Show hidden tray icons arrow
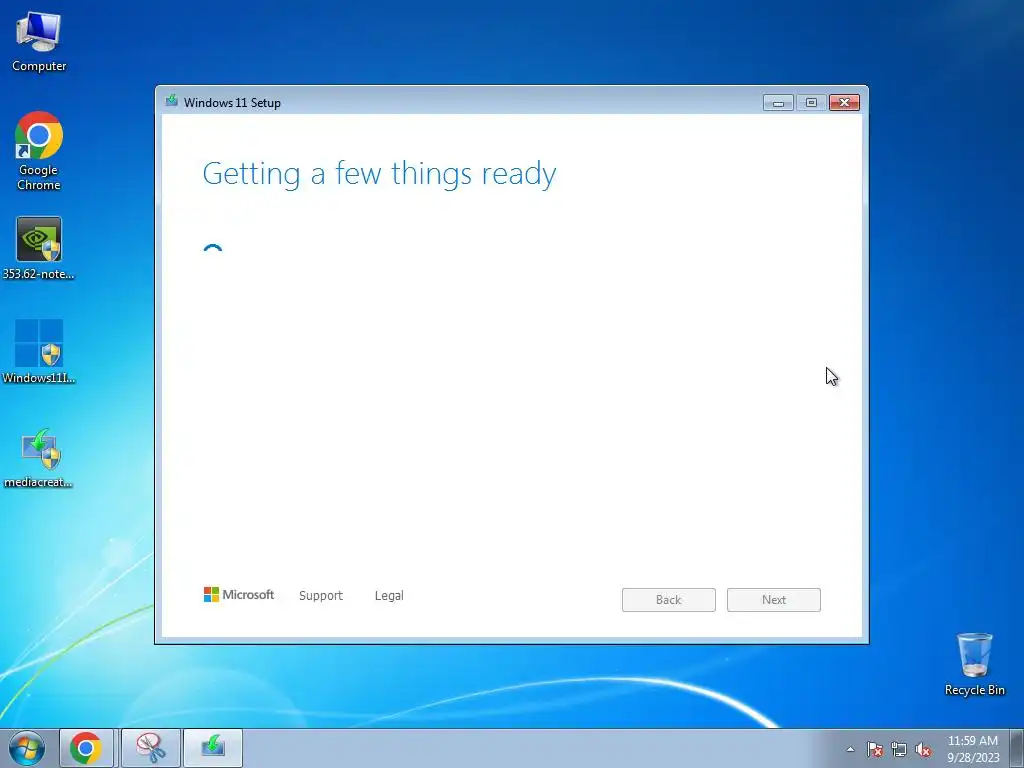 (x=850, y=749)
